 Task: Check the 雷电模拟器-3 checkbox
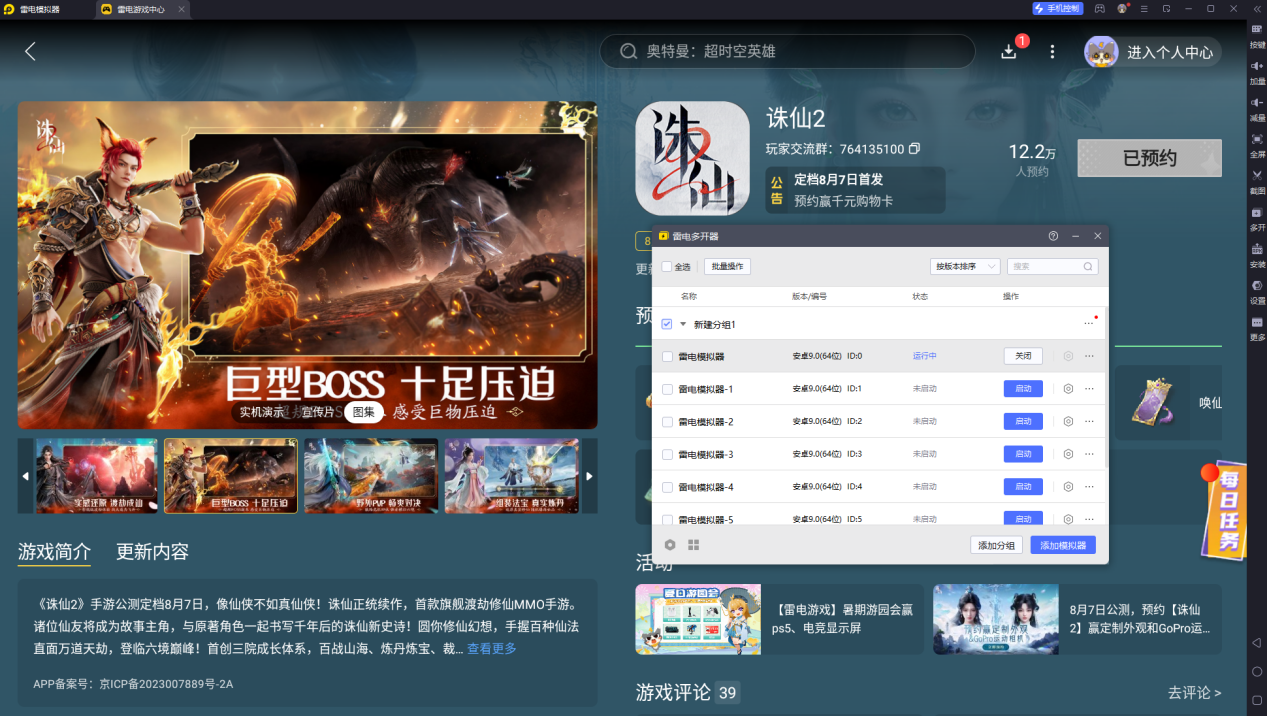tap(667, 454)
